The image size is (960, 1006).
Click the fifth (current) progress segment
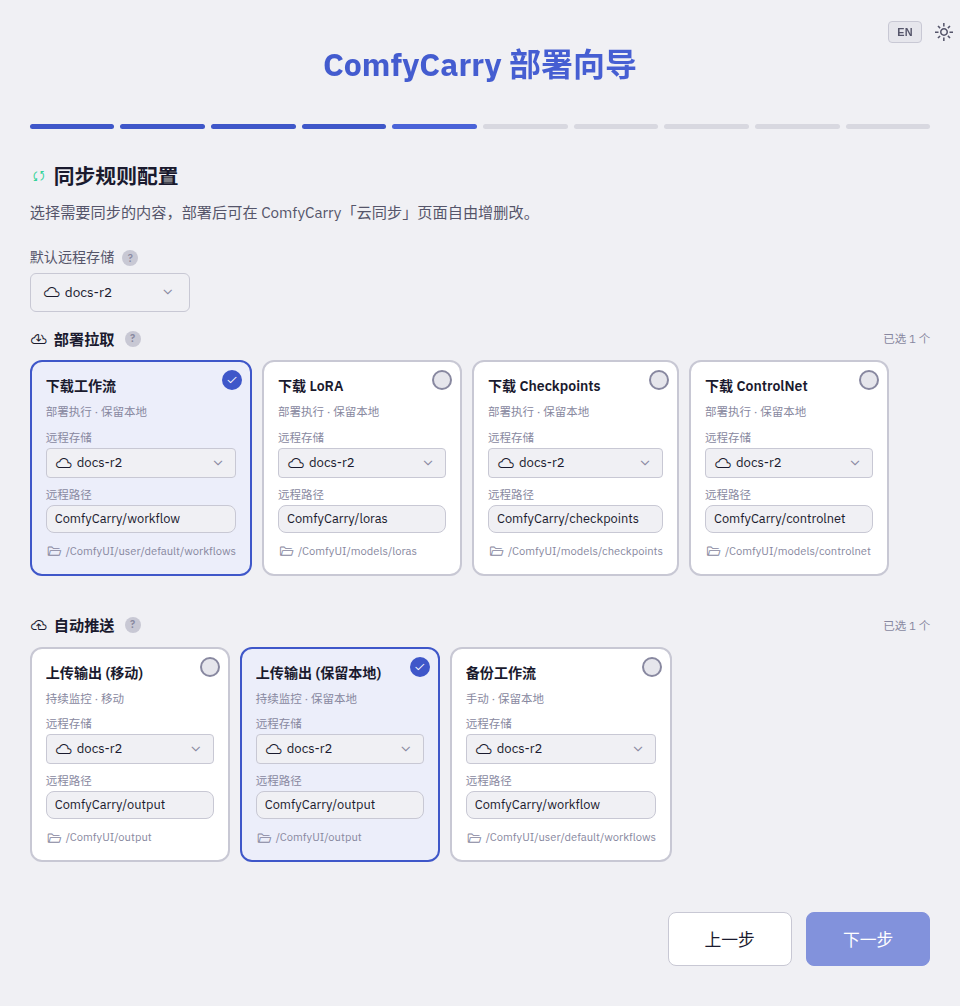434,126
